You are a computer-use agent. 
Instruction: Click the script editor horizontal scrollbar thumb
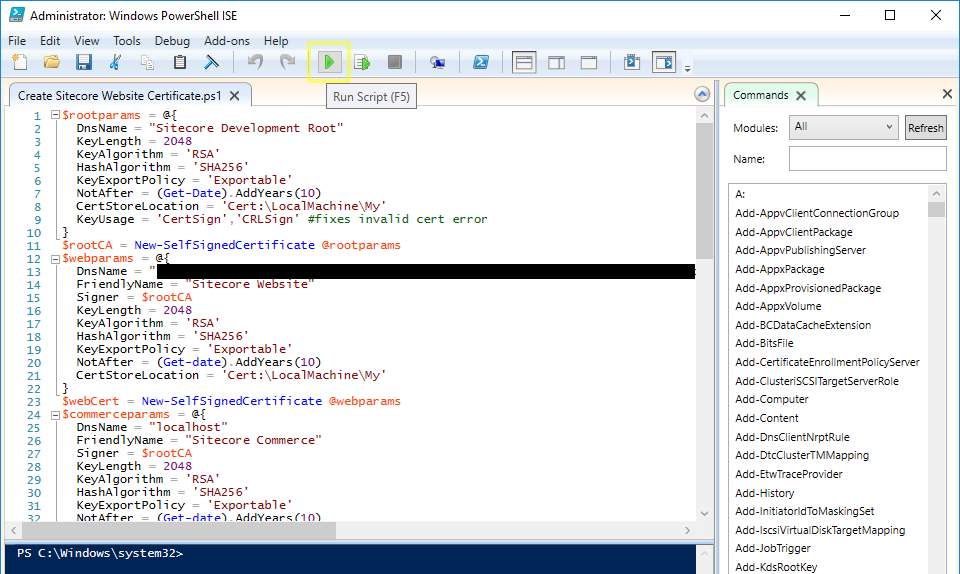(x=178, y=531)
